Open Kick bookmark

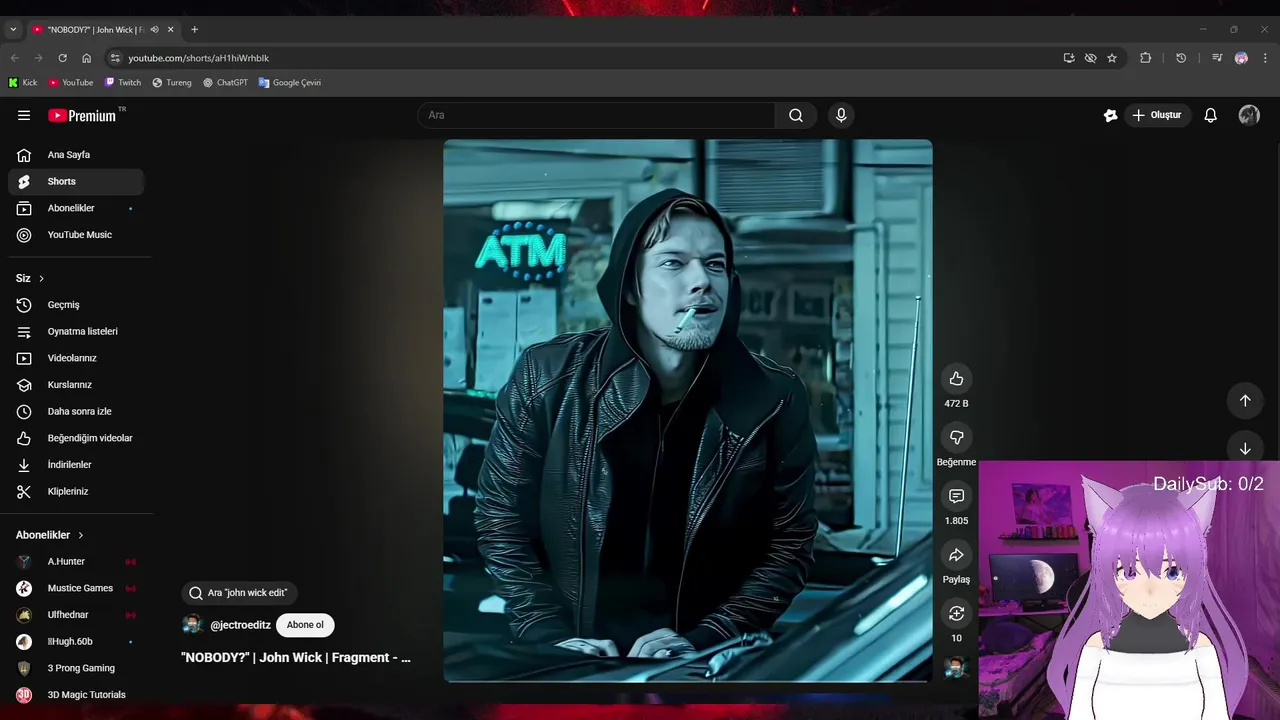[23, 83]
